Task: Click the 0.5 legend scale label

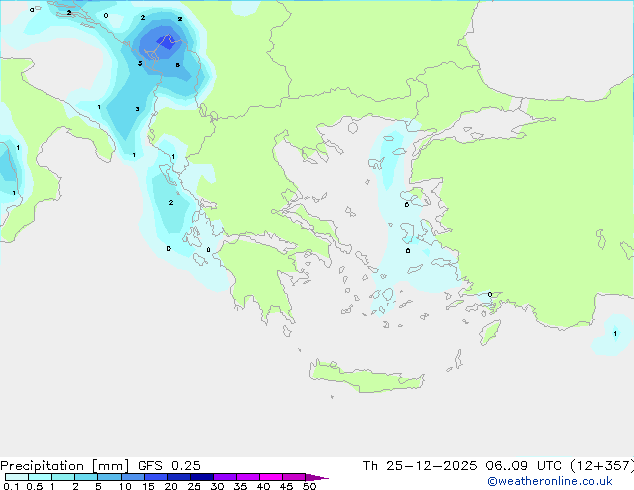Action: 35,486
